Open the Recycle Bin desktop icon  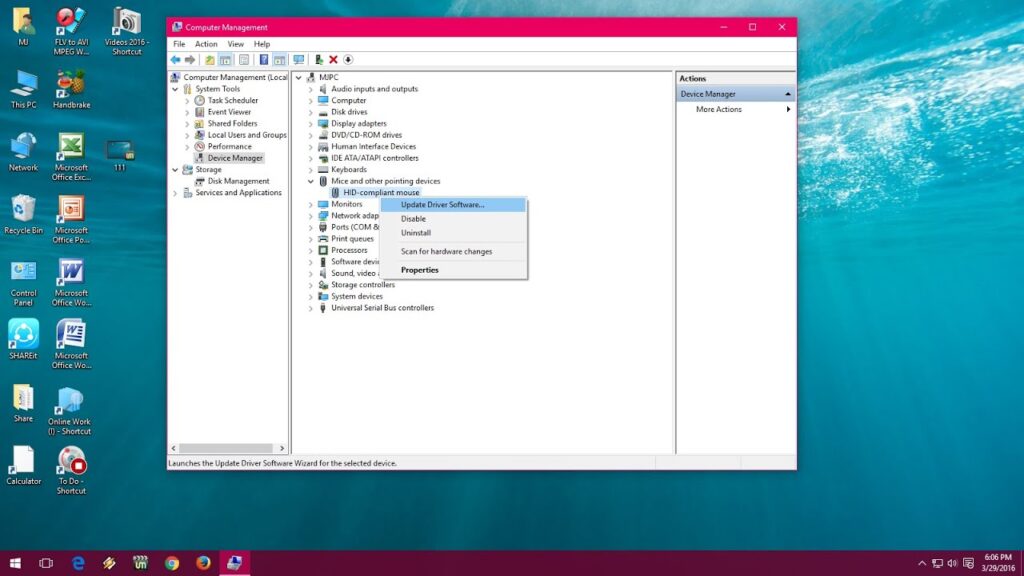pos(24,214)
